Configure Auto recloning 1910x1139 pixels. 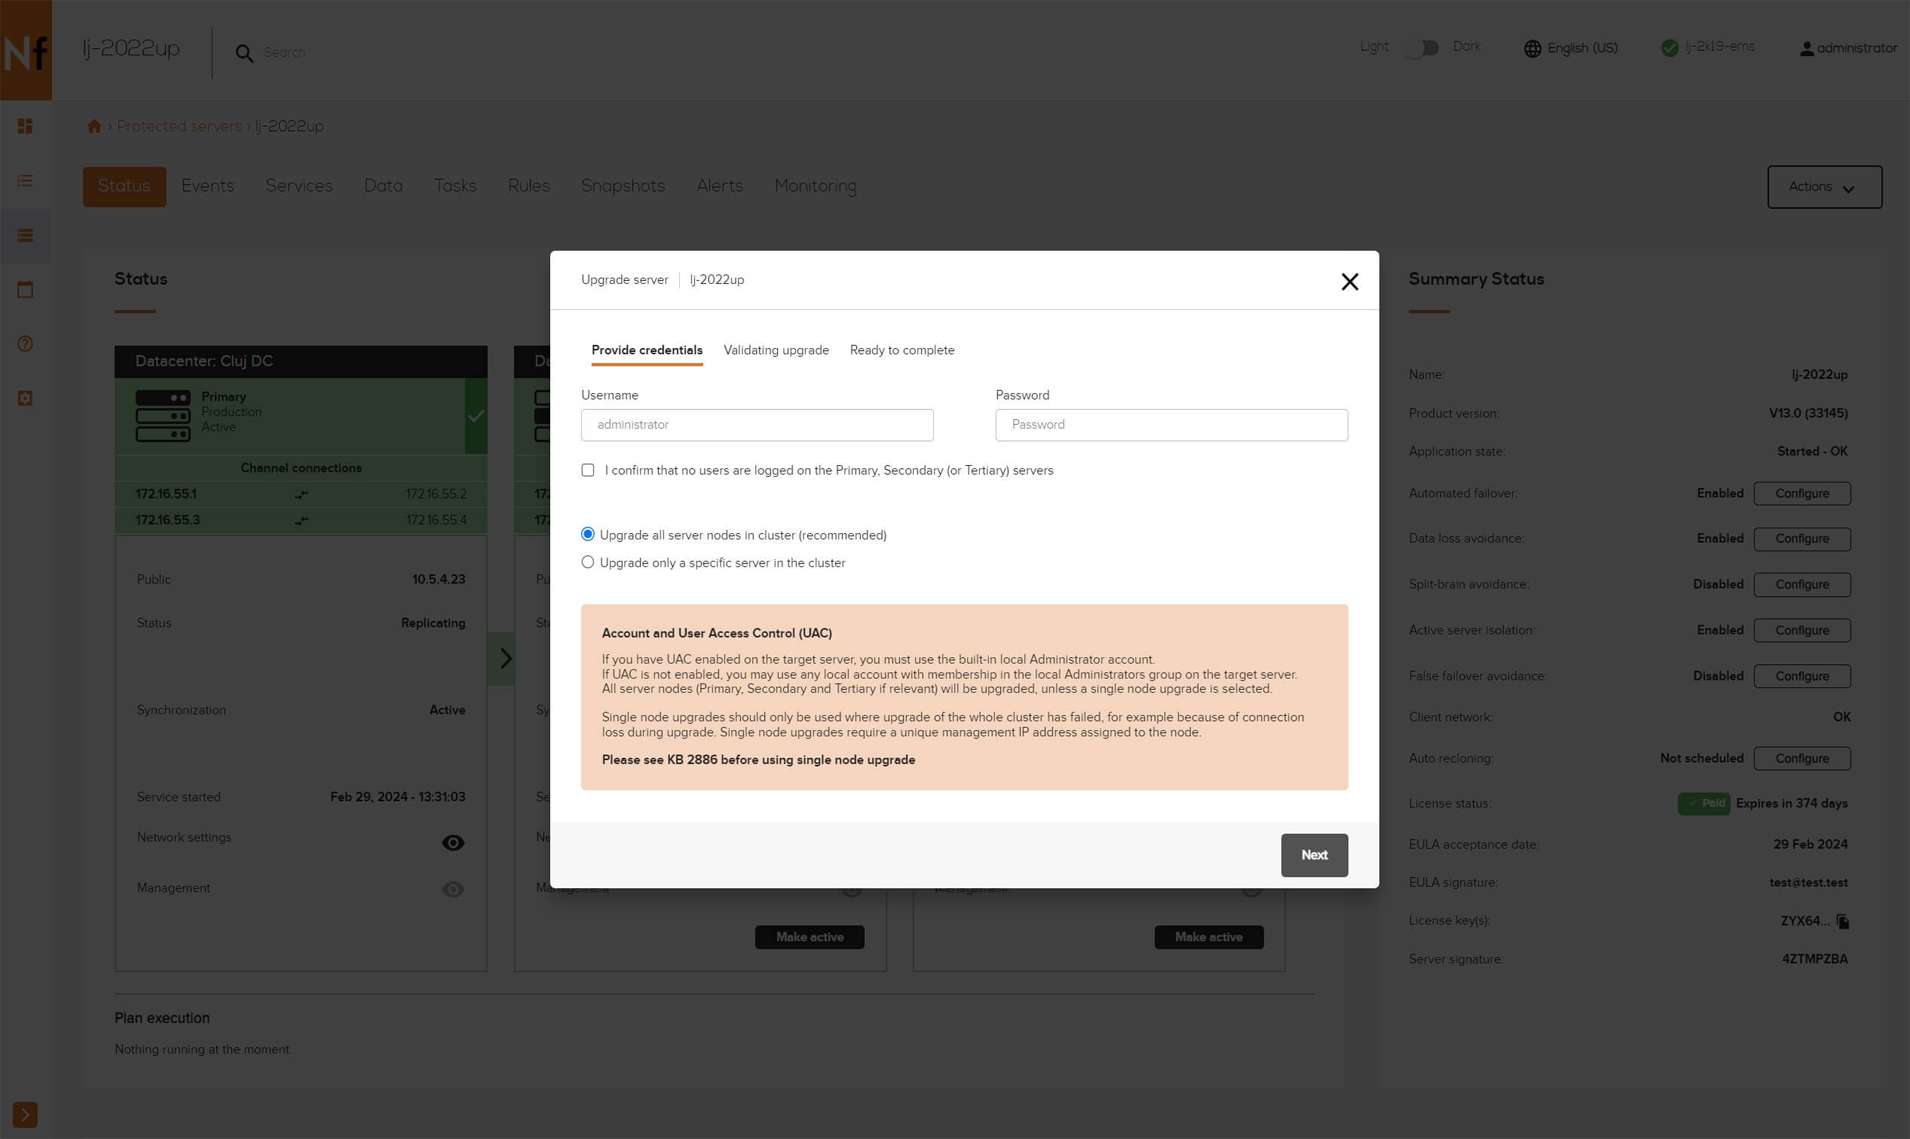(x=1802, y=759)
